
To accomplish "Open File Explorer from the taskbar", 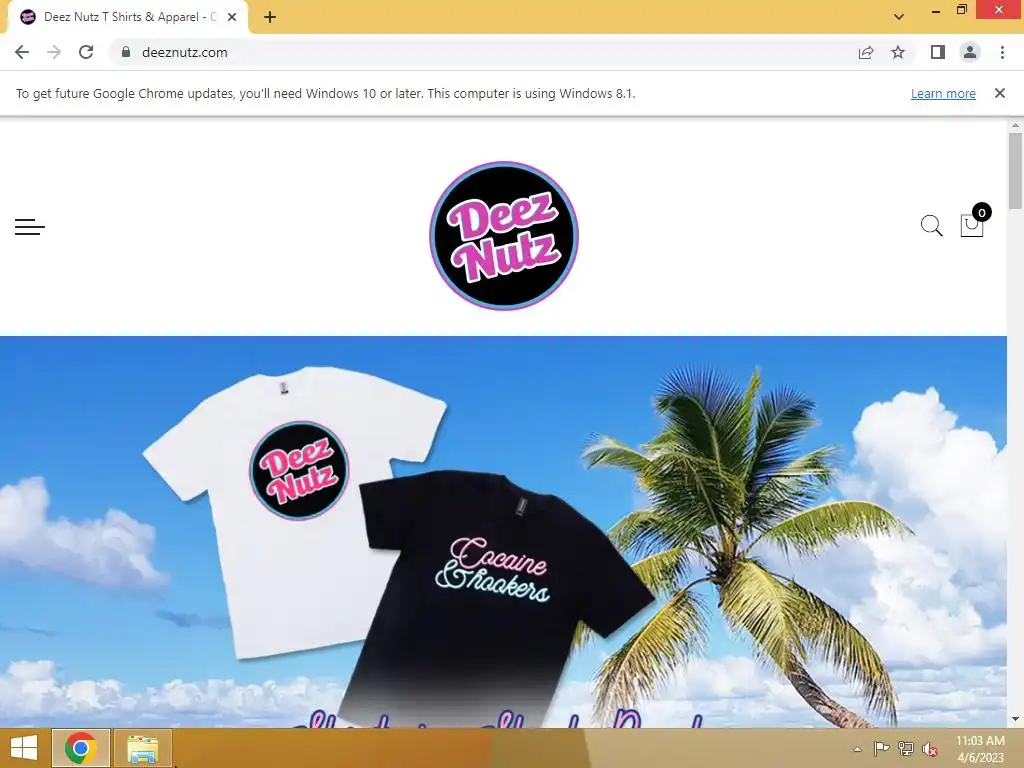I will point(142,748).
